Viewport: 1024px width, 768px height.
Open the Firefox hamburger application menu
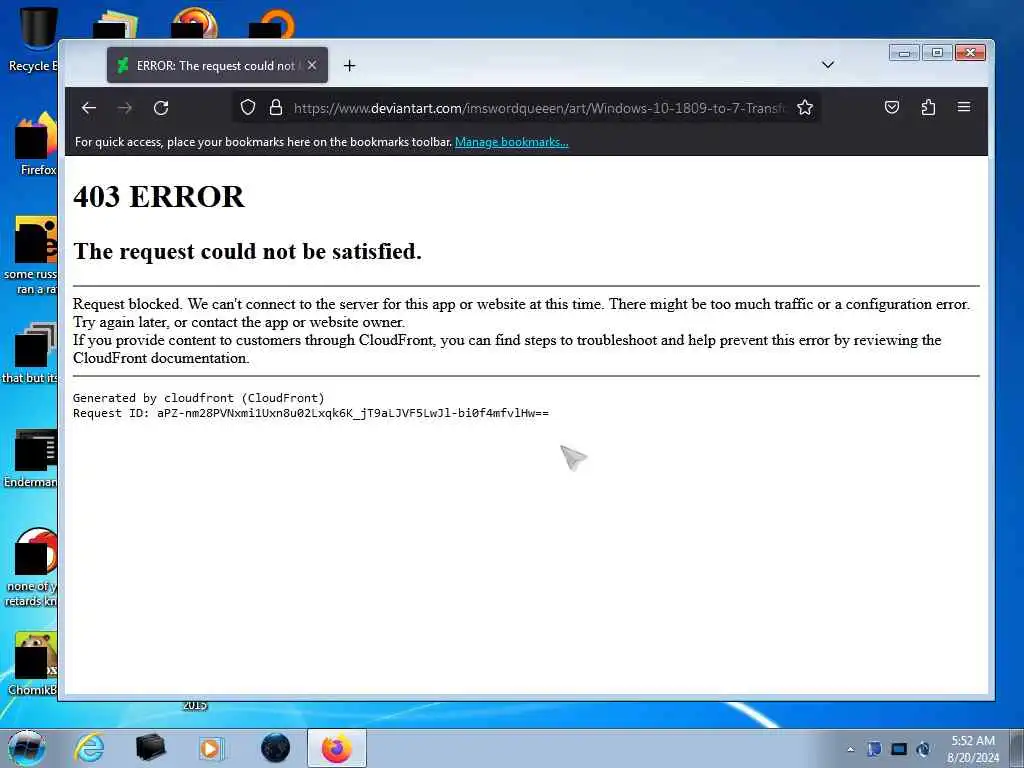pos(964,107)
